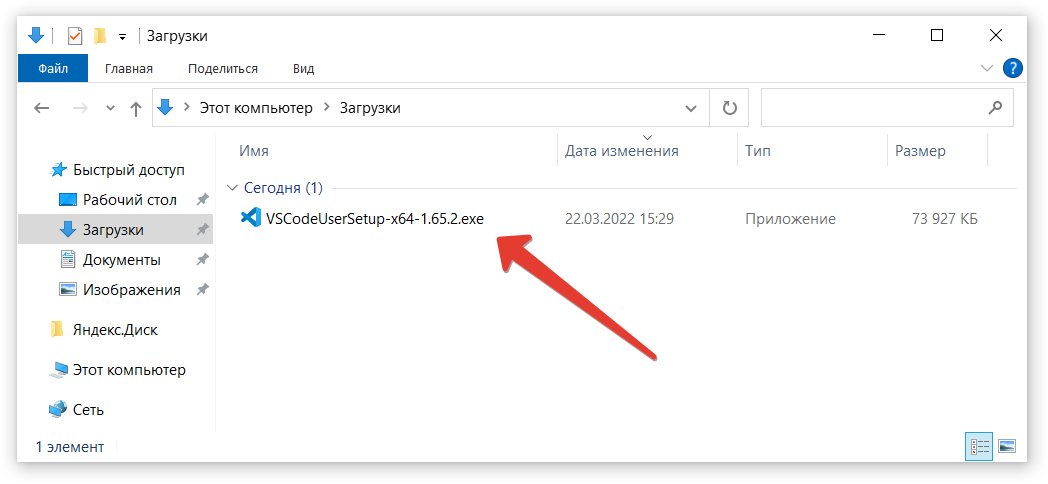Navigate back with the left arrow

(42, 108)
